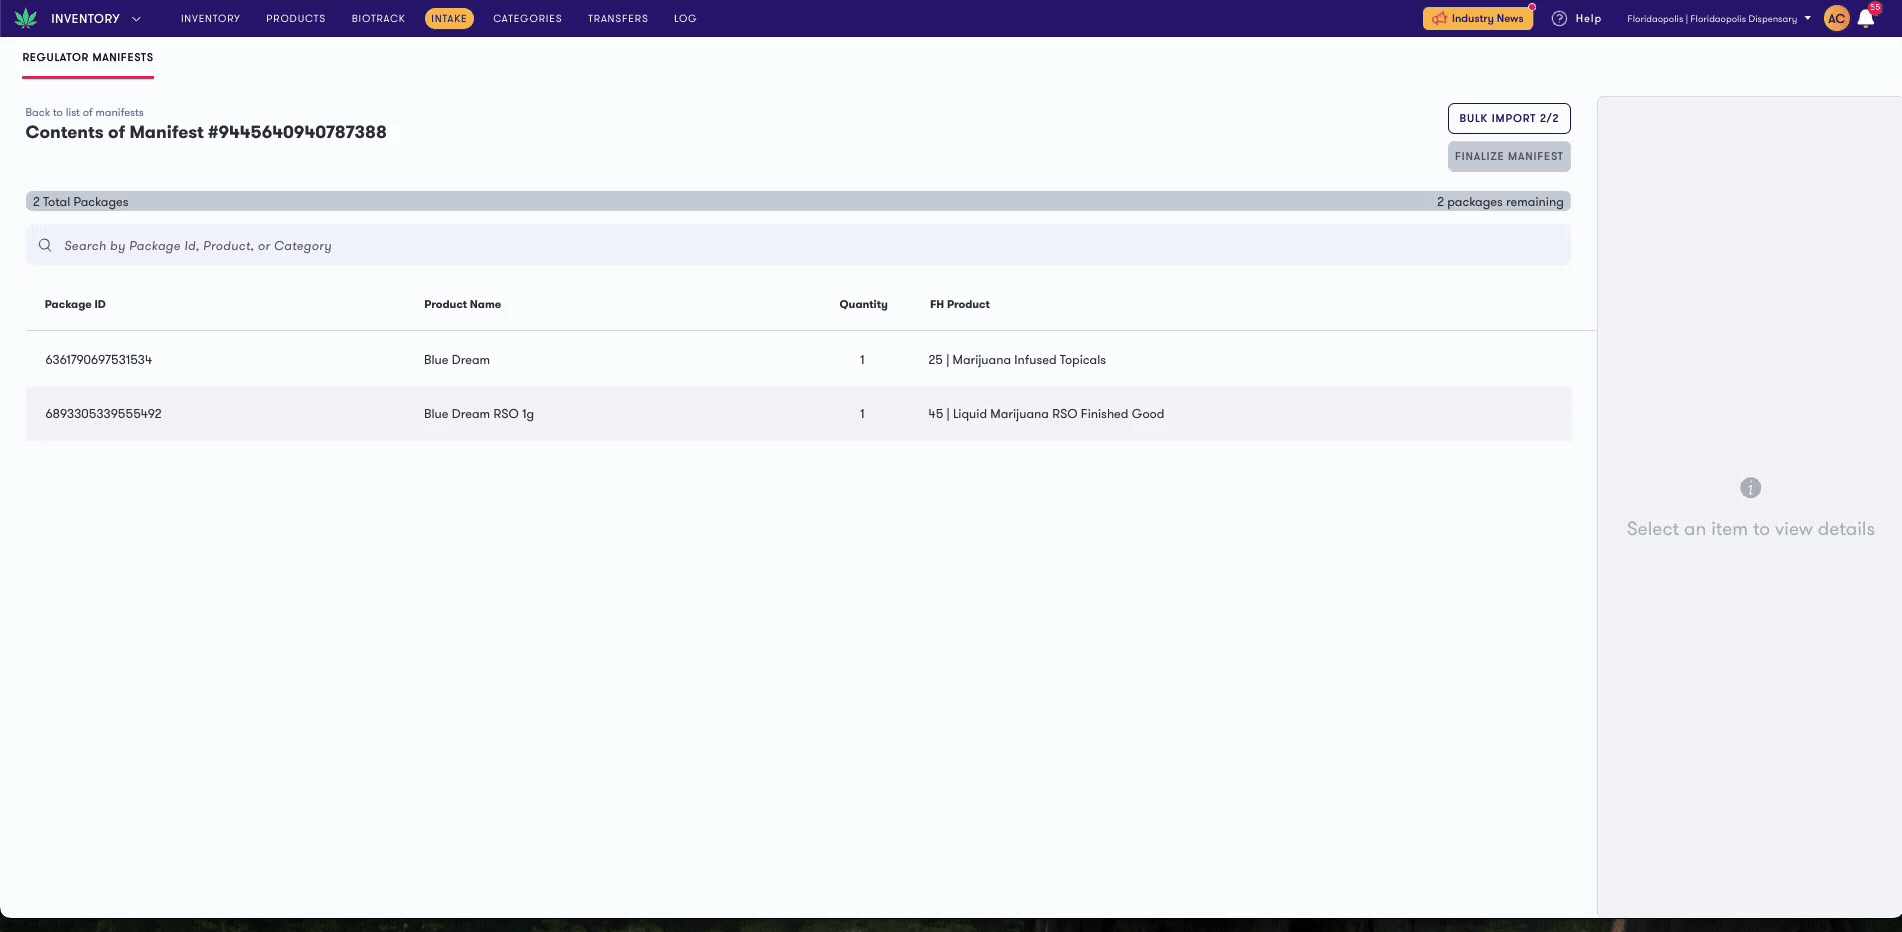Click the FH Product column header
The image size is (1902, 932).
959,304
